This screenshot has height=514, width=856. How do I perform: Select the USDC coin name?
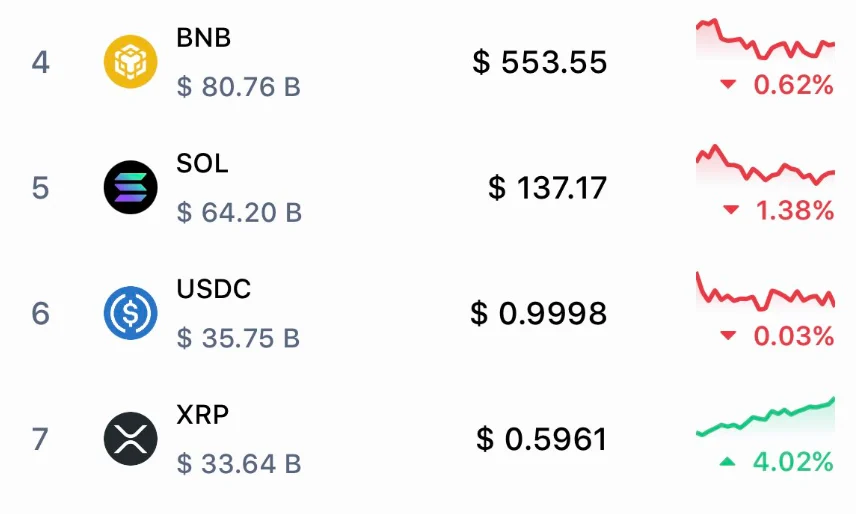[214, 289]
